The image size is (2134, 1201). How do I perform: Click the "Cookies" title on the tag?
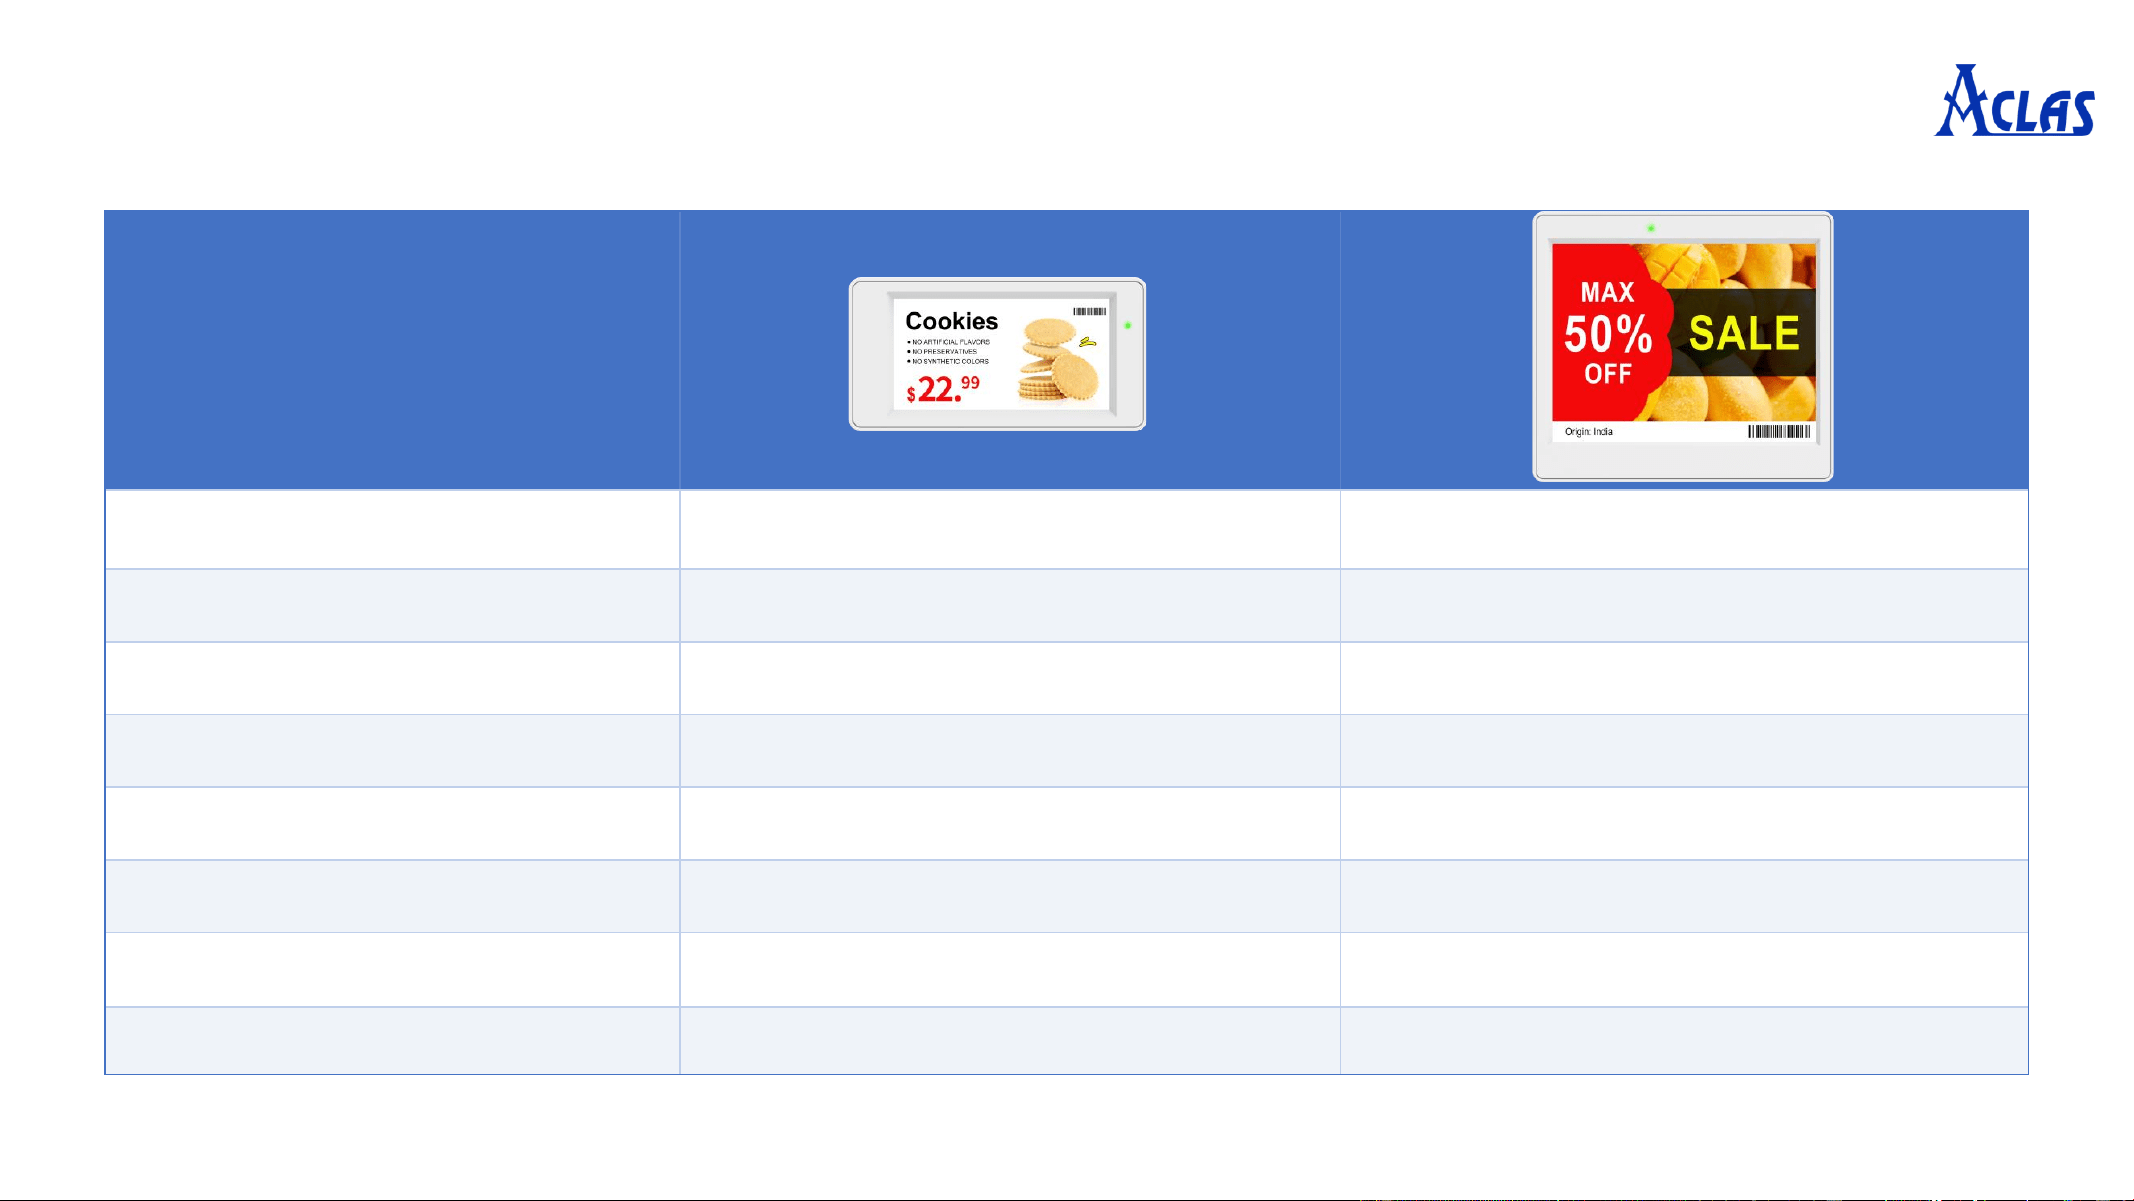[951, 321]
